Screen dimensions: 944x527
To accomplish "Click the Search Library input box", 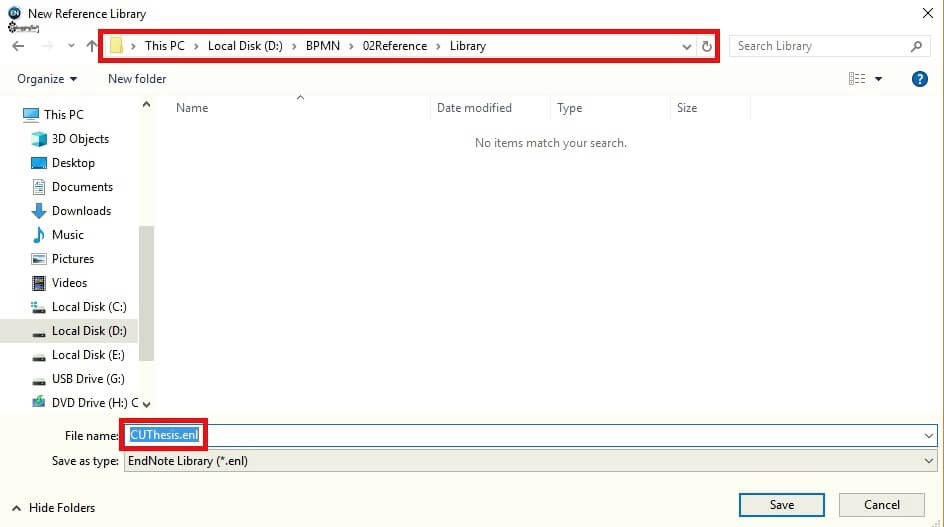I will pos(820,46).
